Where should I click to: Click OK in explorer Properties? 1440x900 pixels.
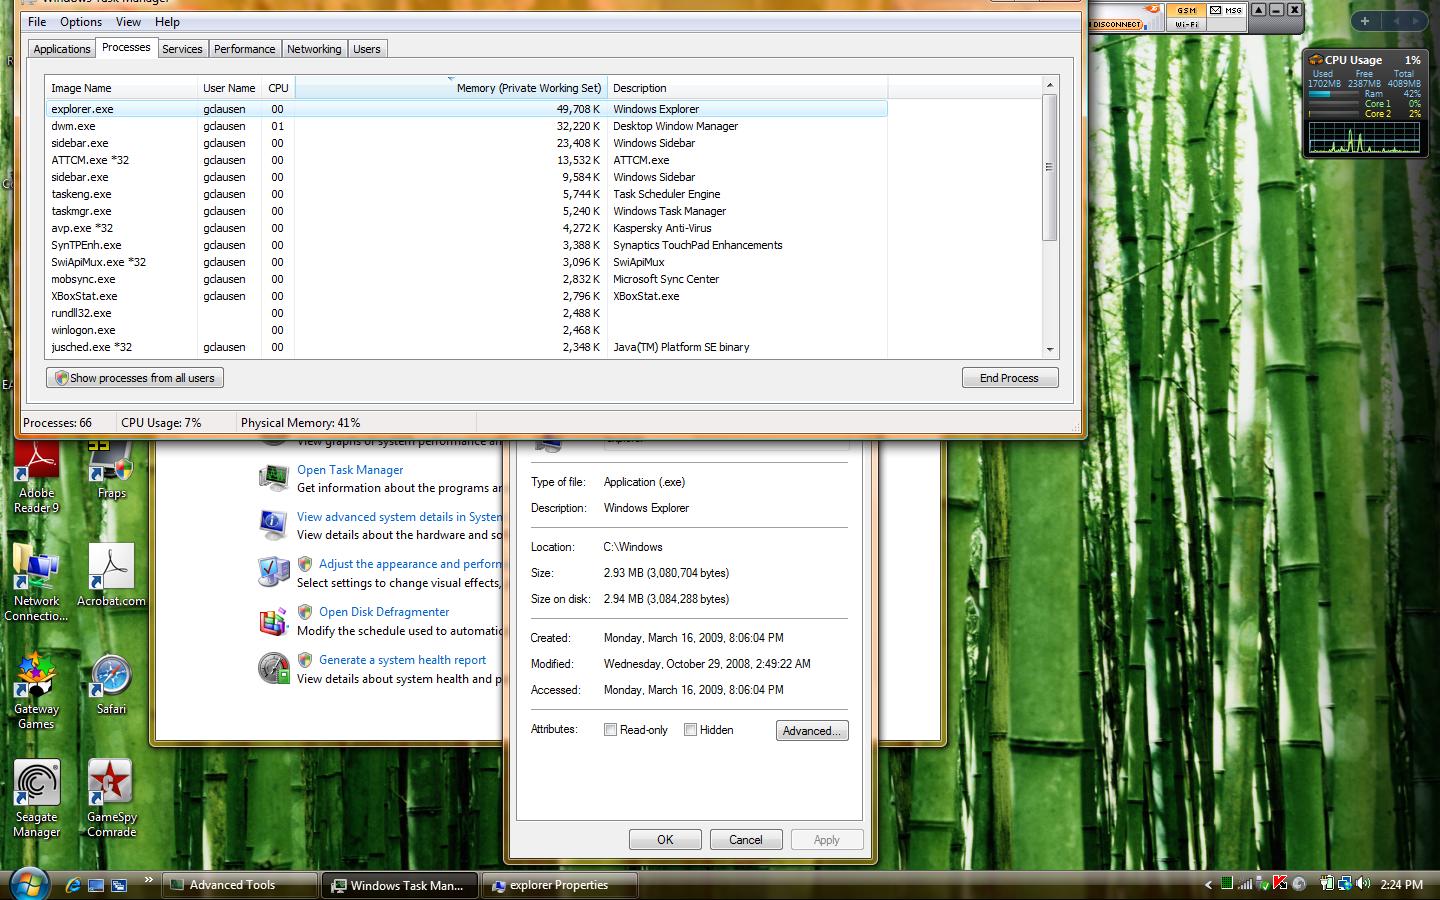tap(665, 840)
